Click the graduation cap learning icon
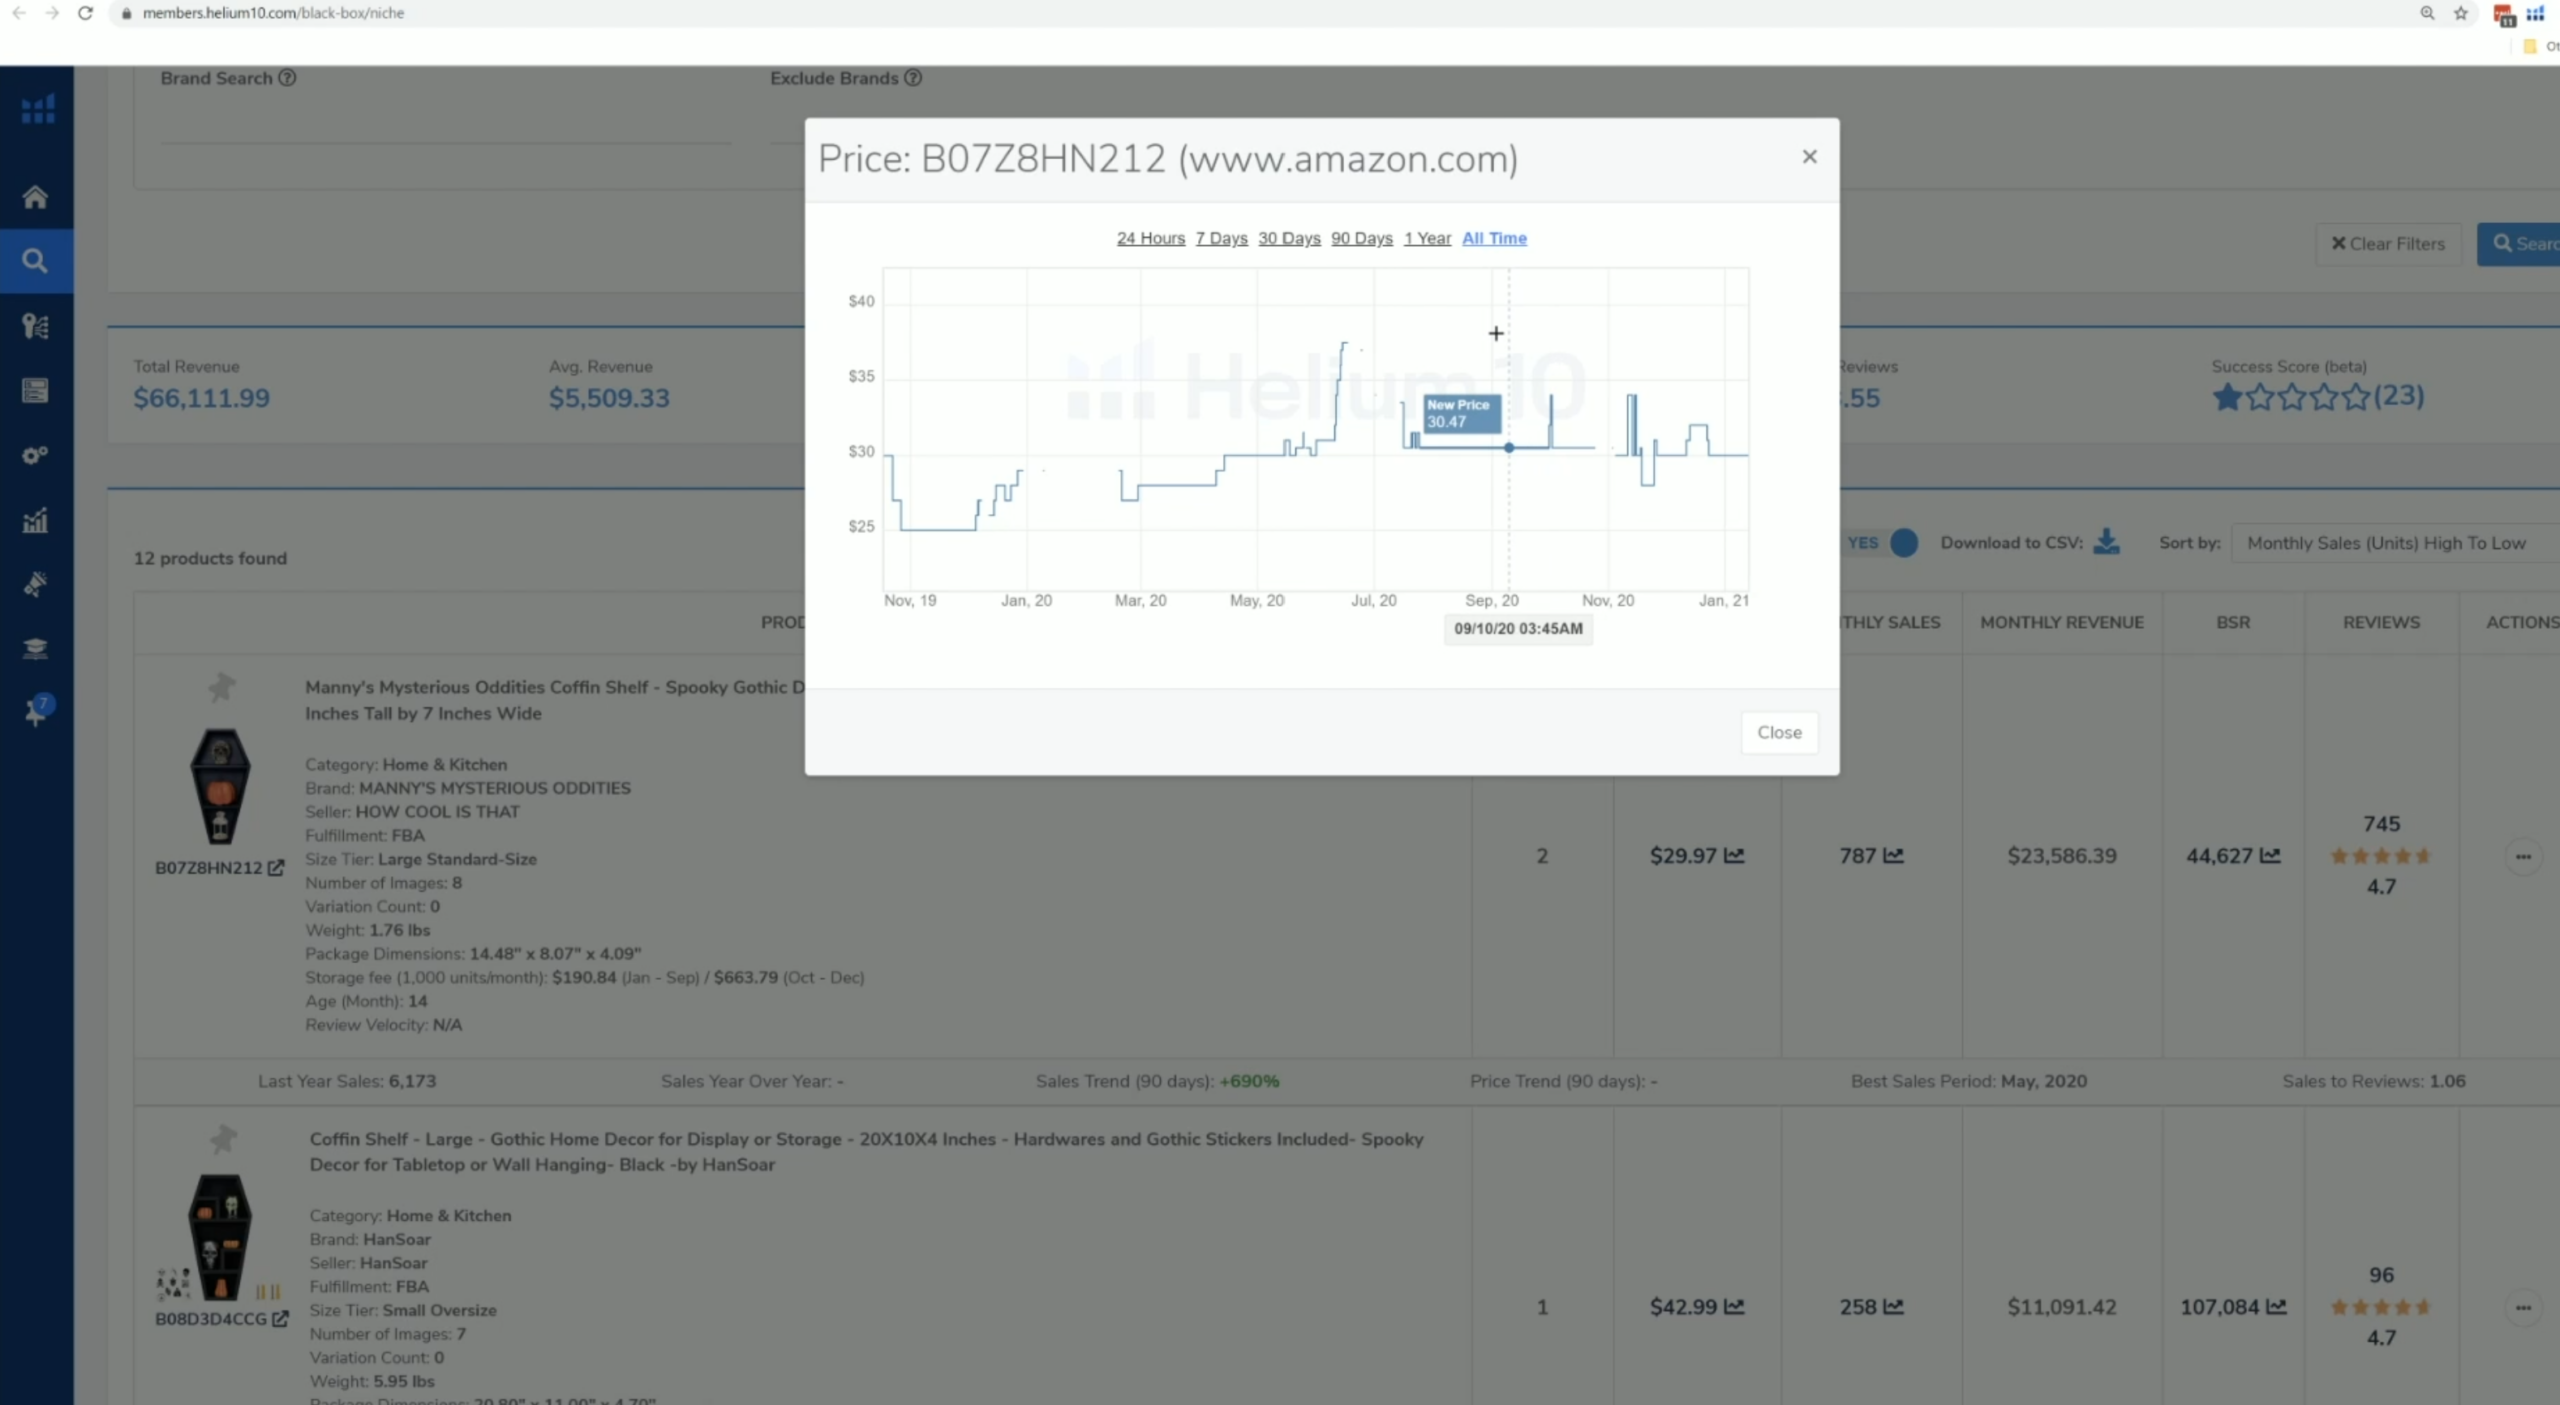Viewport: 2560px width, 1405px height. (x=35, y=649)
